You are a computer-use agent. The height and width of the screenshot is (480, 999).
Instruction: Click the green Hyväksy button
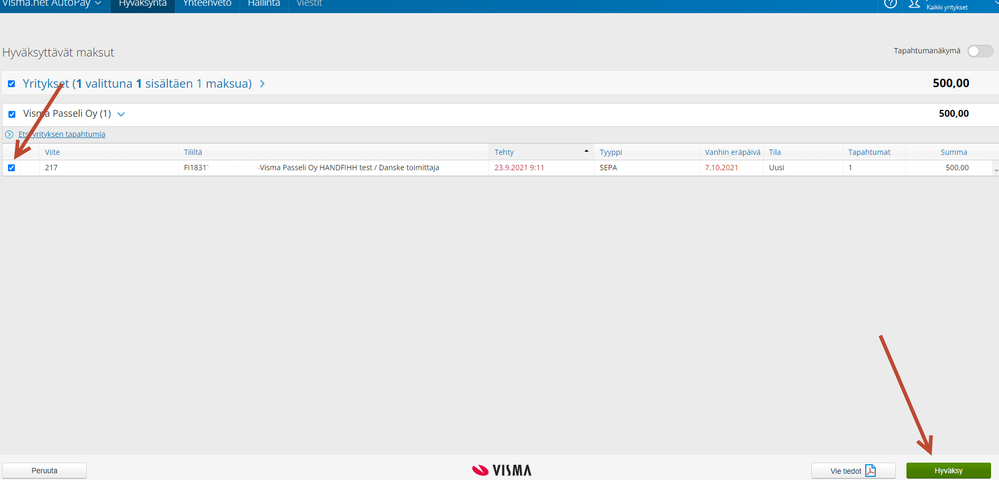(949, 471)
